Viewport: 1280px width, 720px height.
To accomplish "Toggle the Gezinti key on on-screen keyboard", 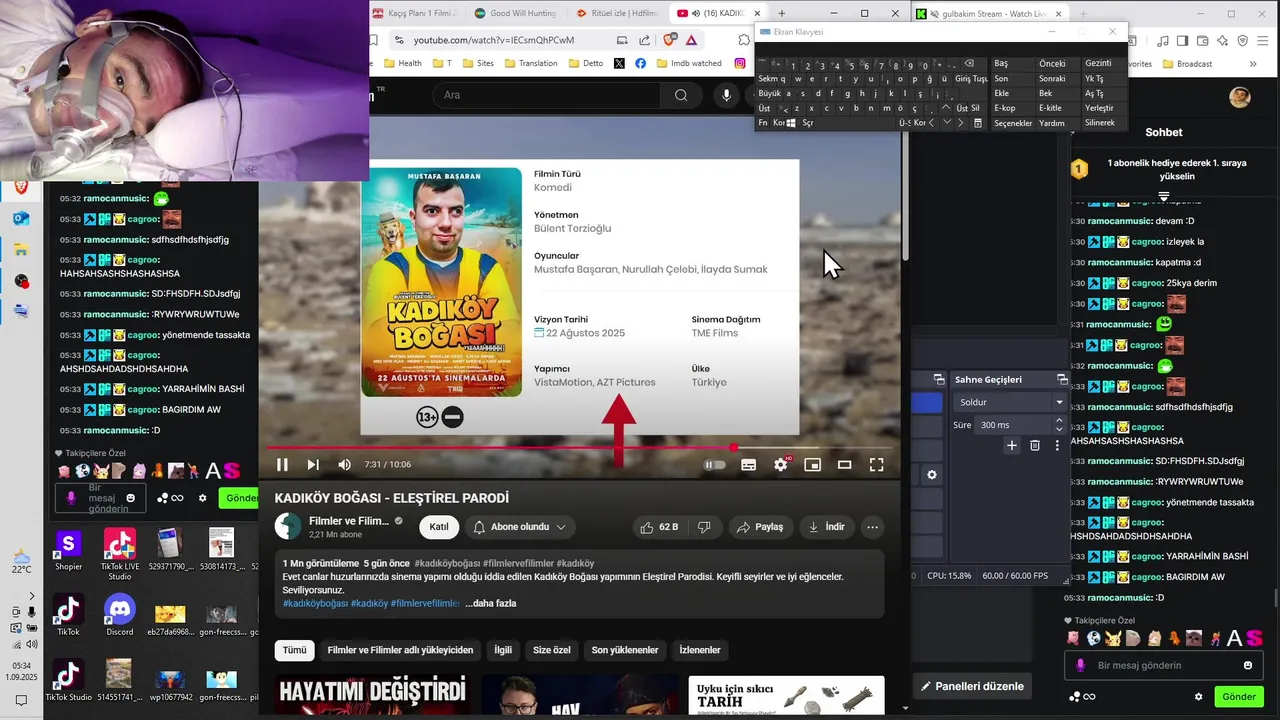I will (x=1104, y=63).
